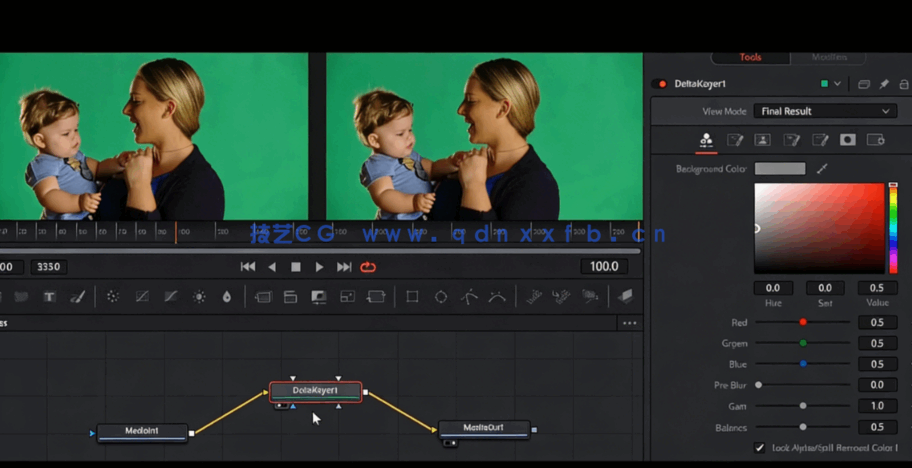Open the Matte tab with person icon
The image size is (912, 468).
[763, 140]
